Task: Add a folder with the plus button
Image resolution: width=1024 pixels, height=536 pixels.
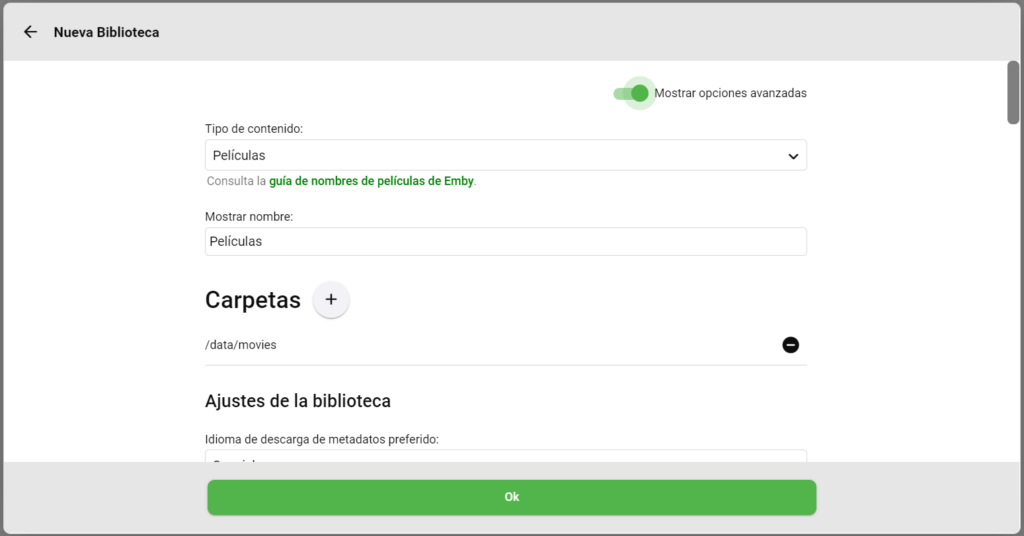Action: [x=331, y=300]
